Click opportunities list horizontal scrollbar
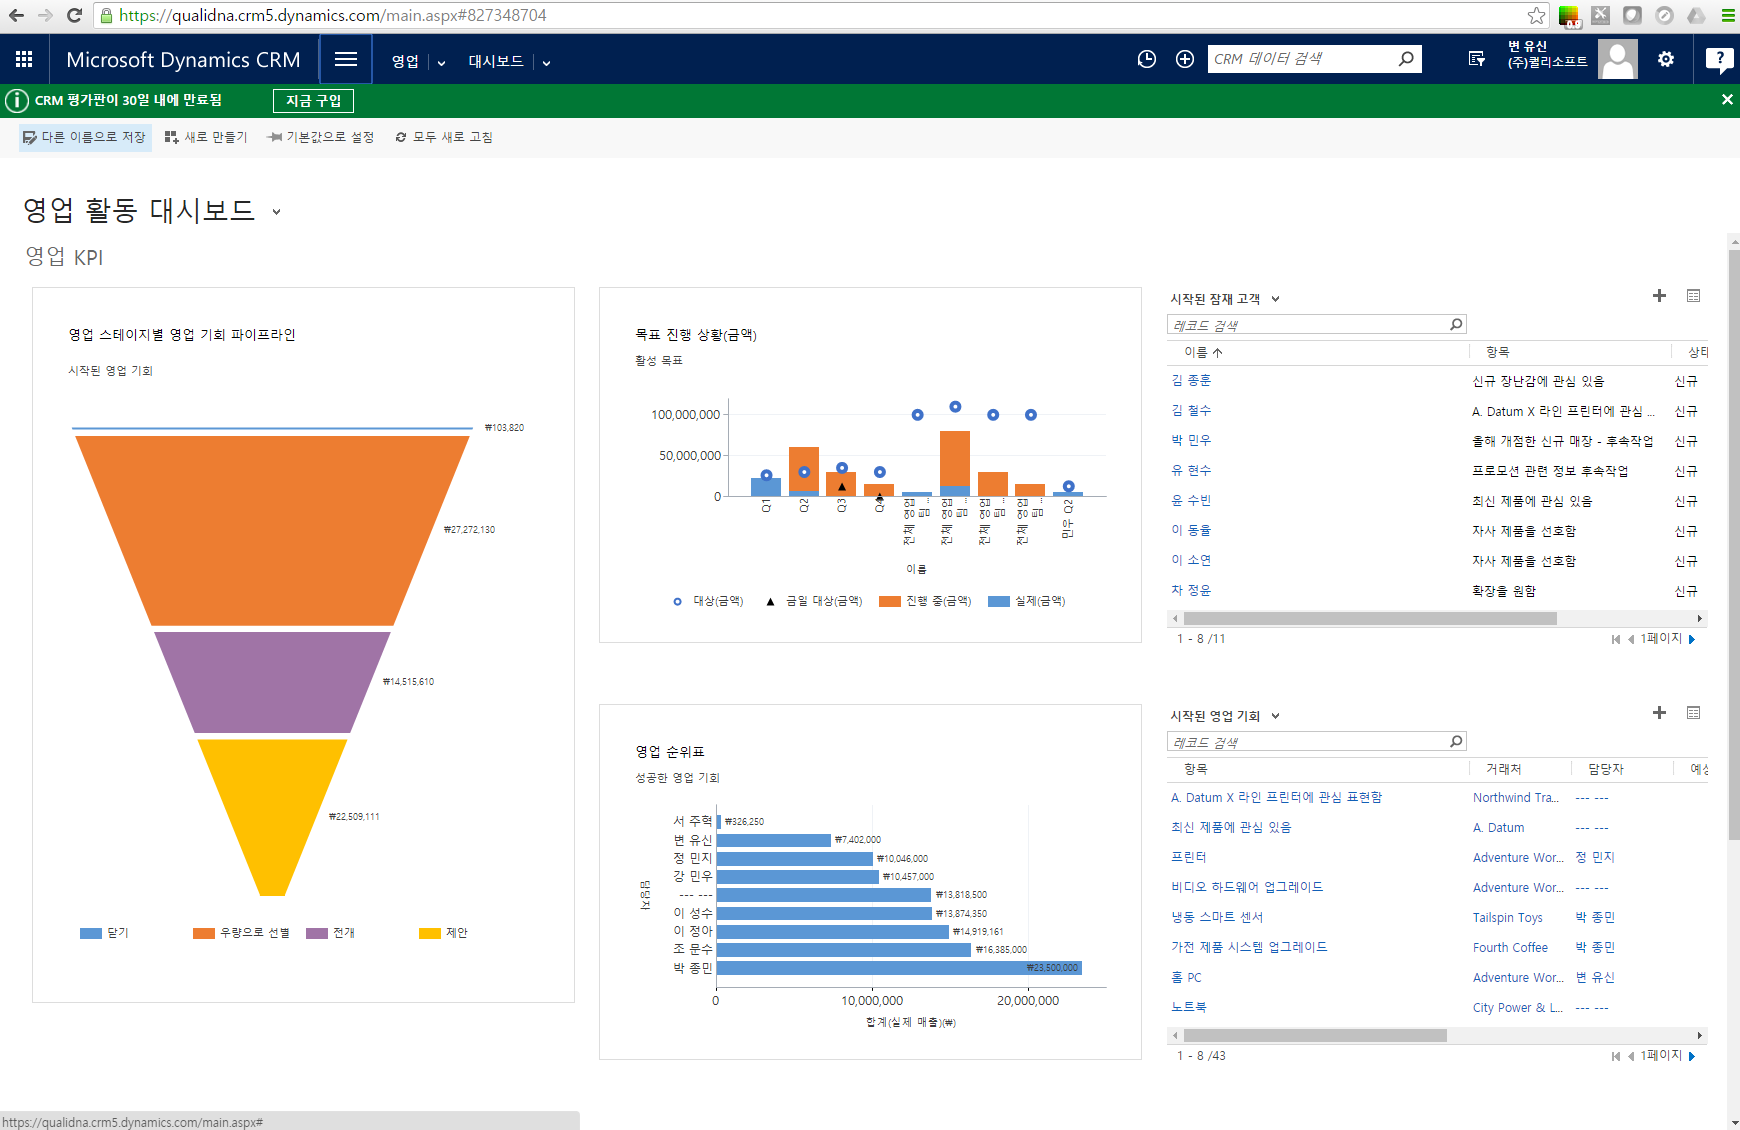Viewport: 1740px width, 1130px height. [1315, 1036]
